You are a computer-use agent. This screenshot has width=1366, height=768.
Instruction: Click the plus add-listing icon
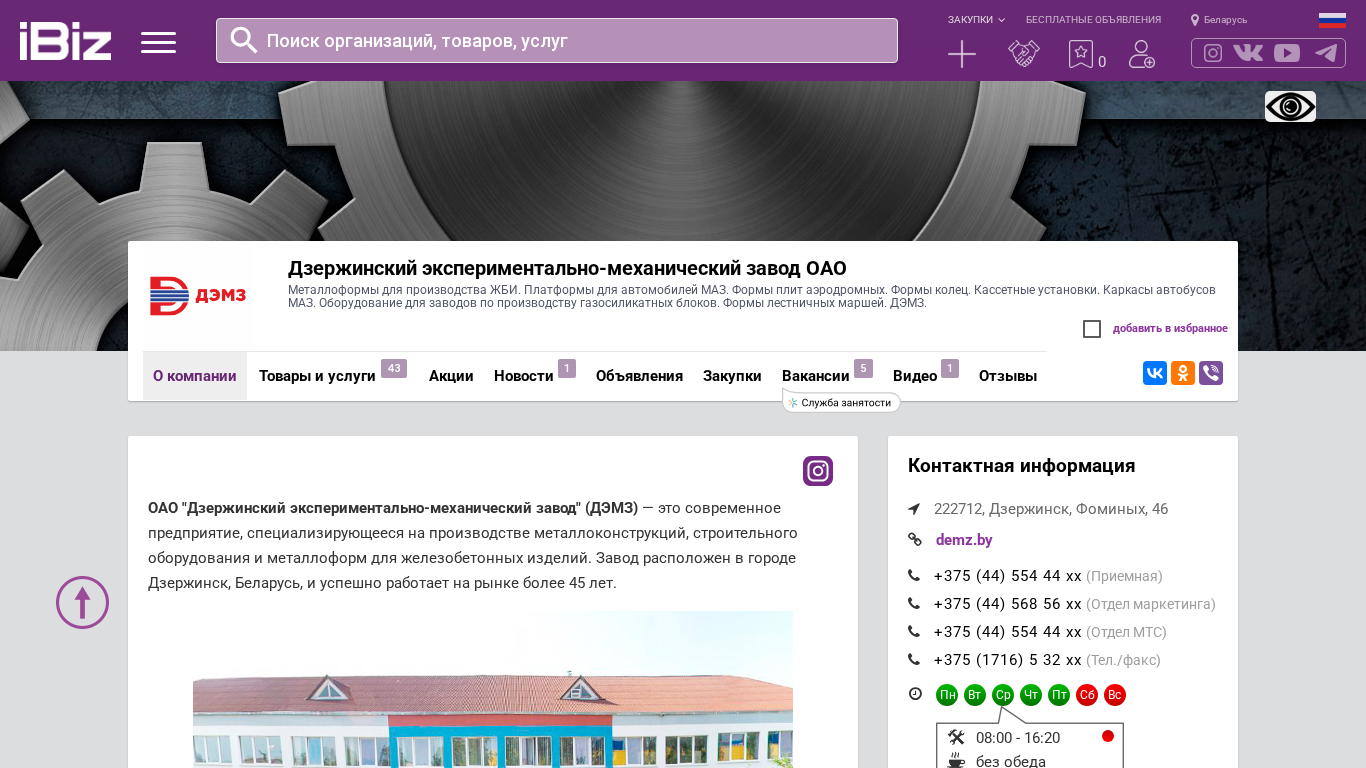(x=961, y=54)
